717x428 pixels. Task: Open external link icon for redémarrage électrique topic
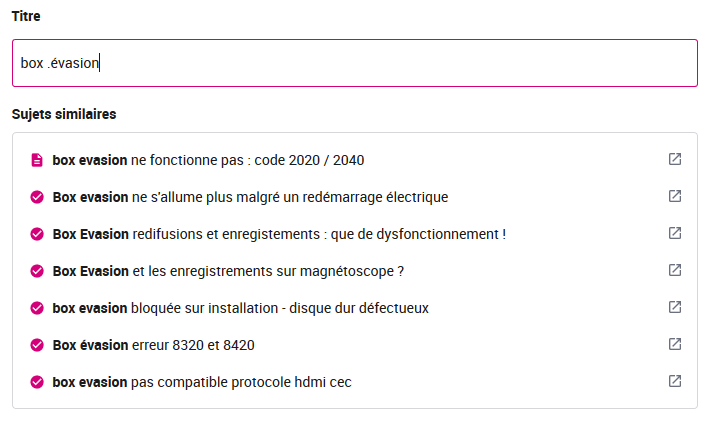[x=675, y=196]
